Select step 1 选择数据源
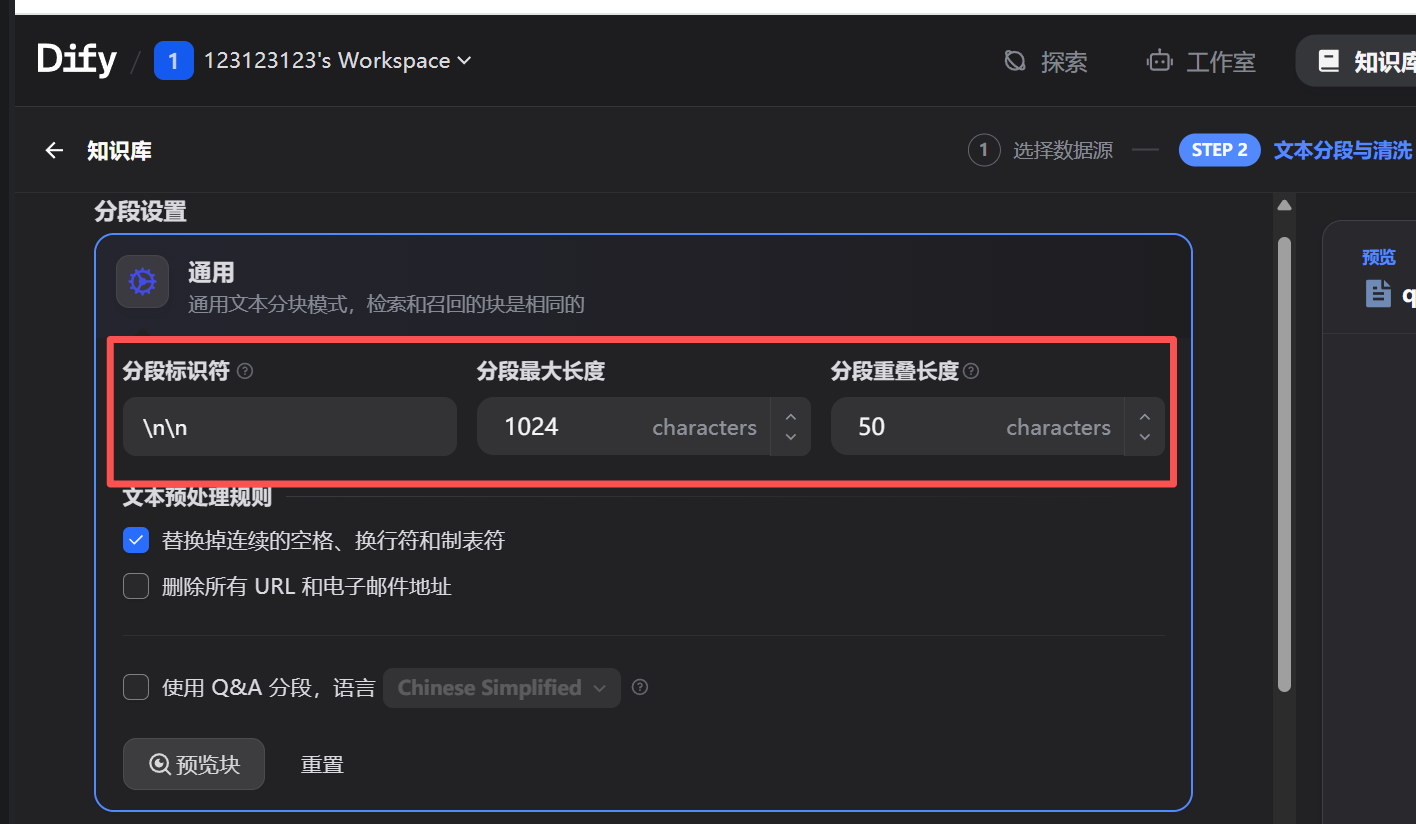This screenshot has width=1416, height=824. [x=1040, y=149]
